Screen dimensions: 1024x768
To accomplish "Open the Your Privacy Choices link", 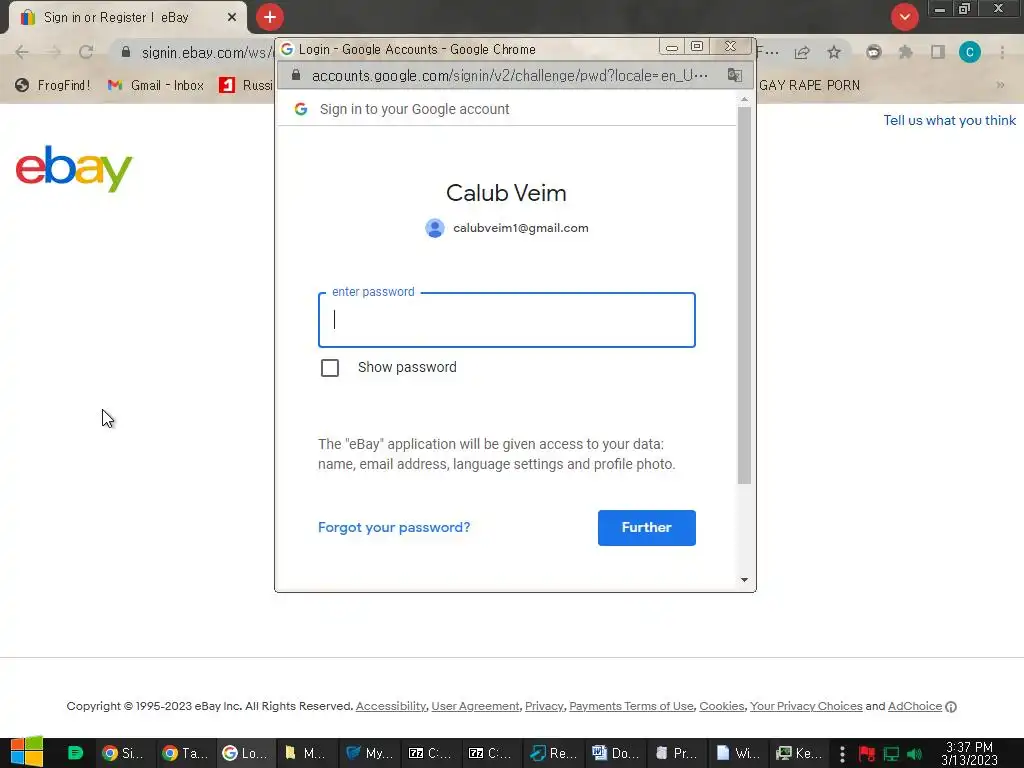I will coord(806,706).
